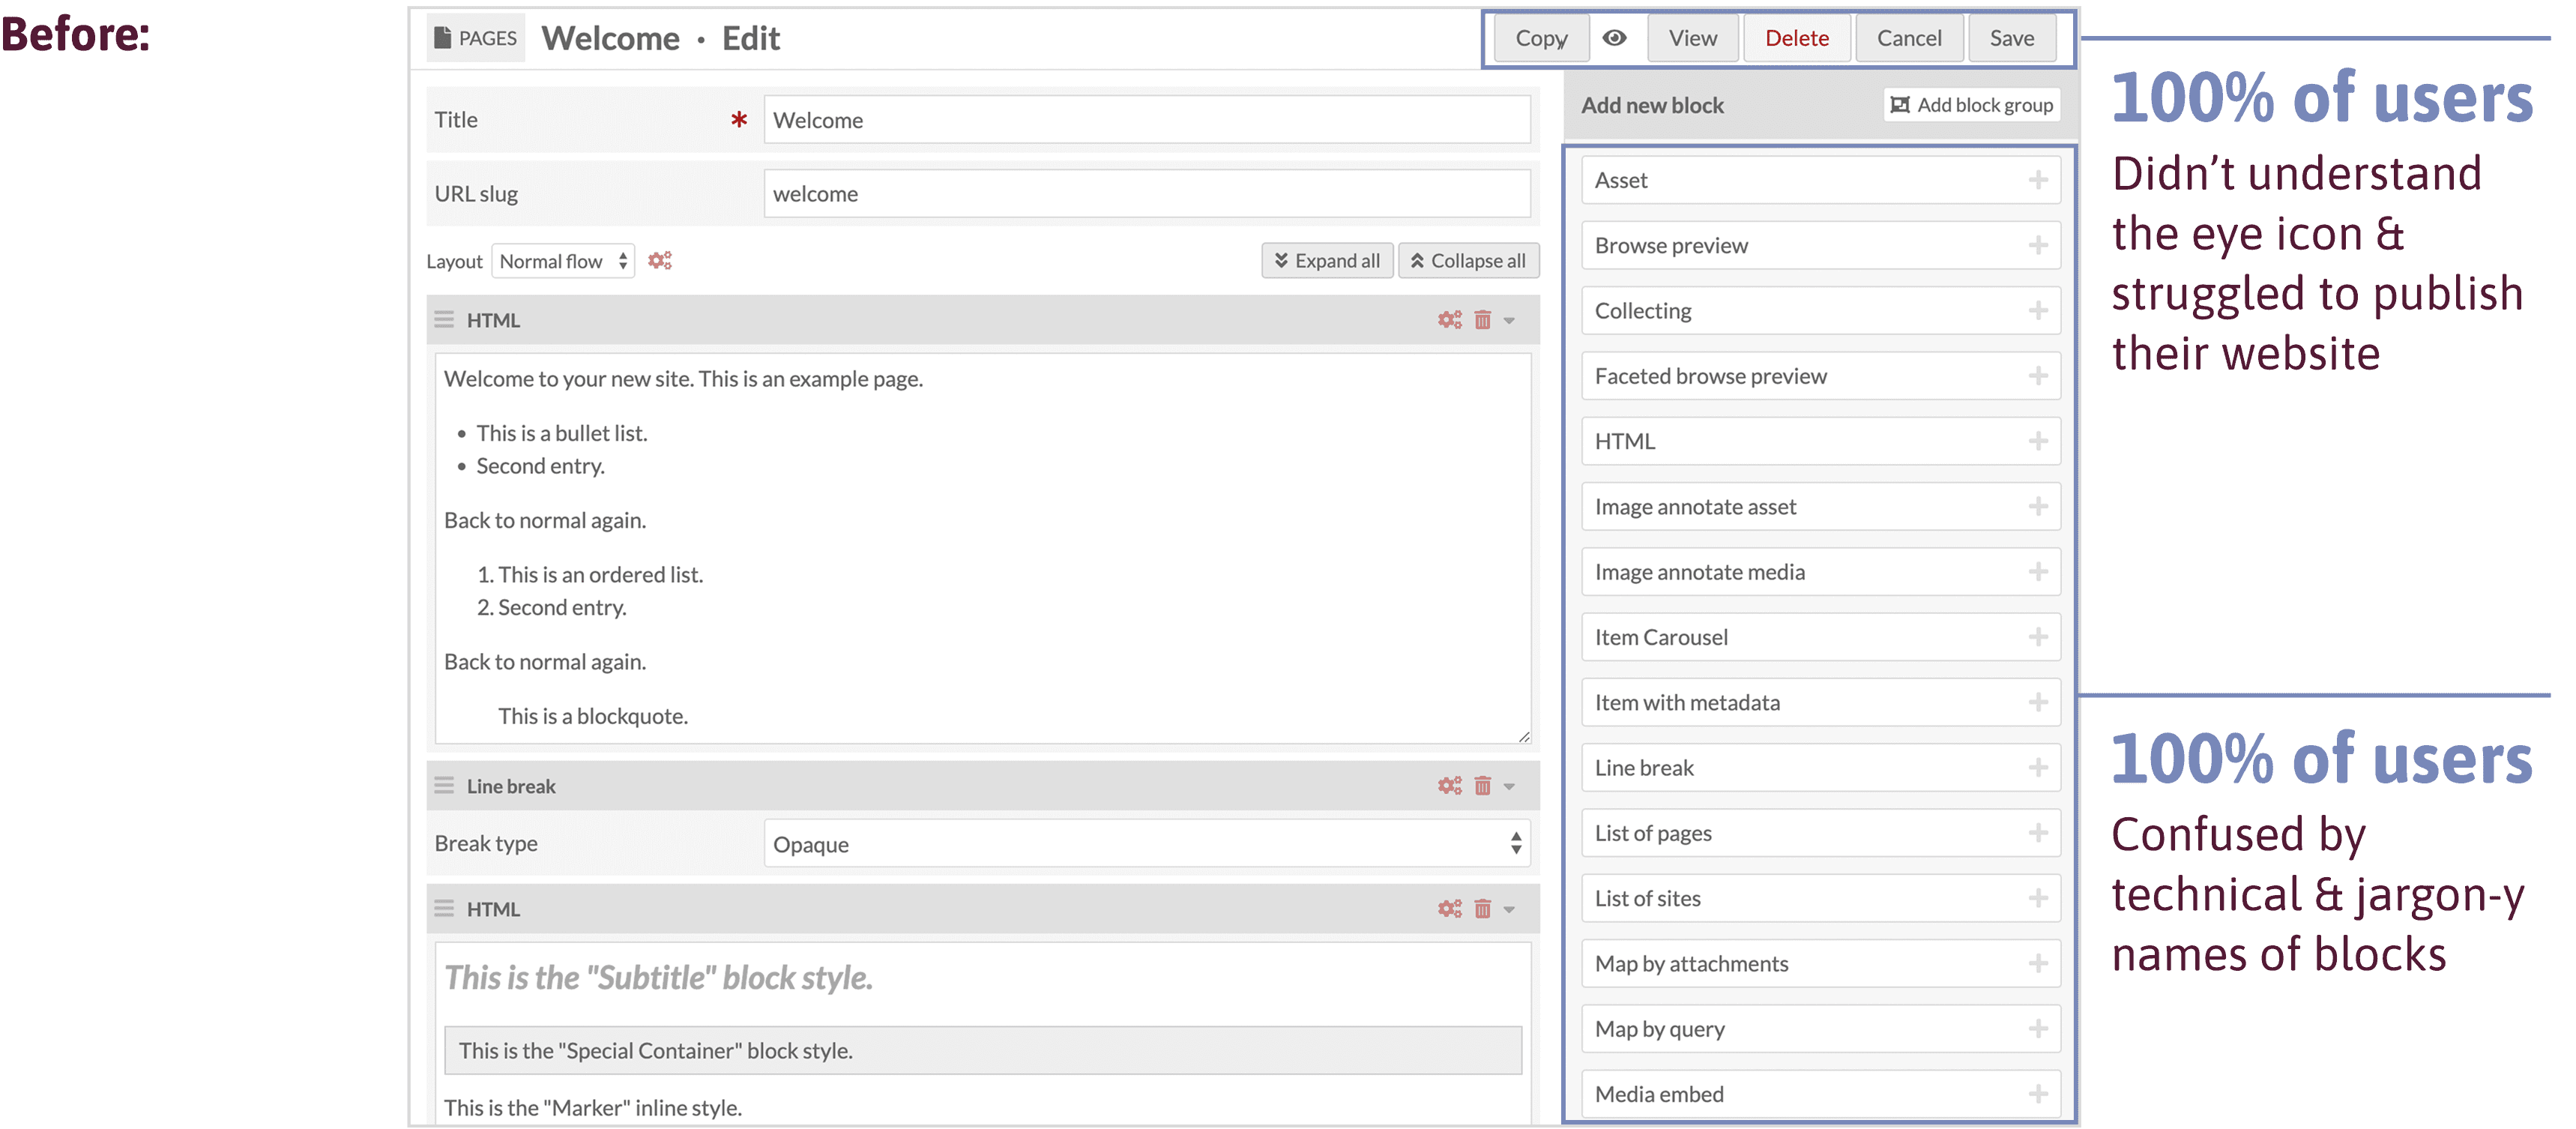The image size is (2576, 1129).
Task: Click the Copy button
Action: [x=1541, y=38]
